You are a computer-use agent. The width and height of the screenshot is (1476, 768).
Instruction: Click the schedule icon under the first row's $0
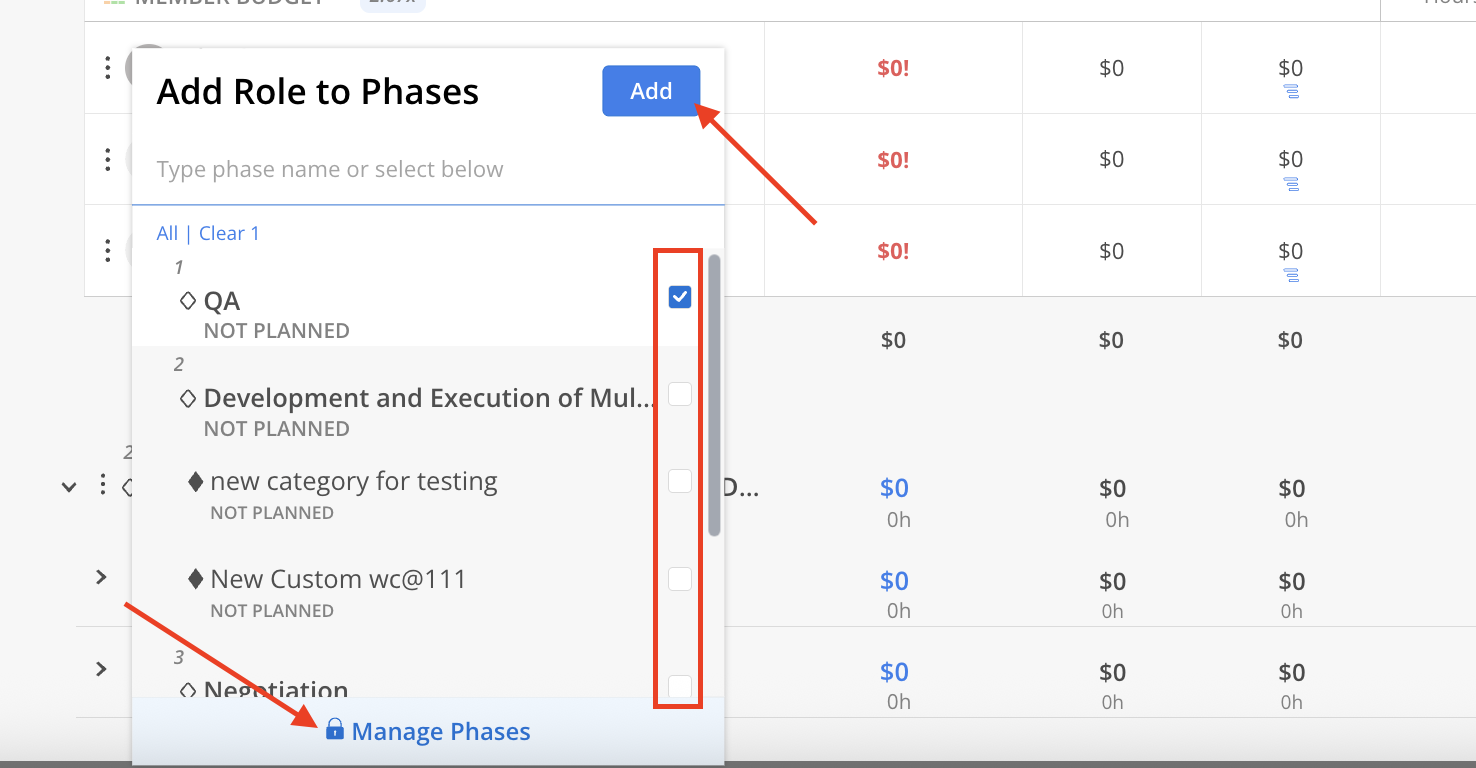pyautogui.click(x=1291, y=92)
